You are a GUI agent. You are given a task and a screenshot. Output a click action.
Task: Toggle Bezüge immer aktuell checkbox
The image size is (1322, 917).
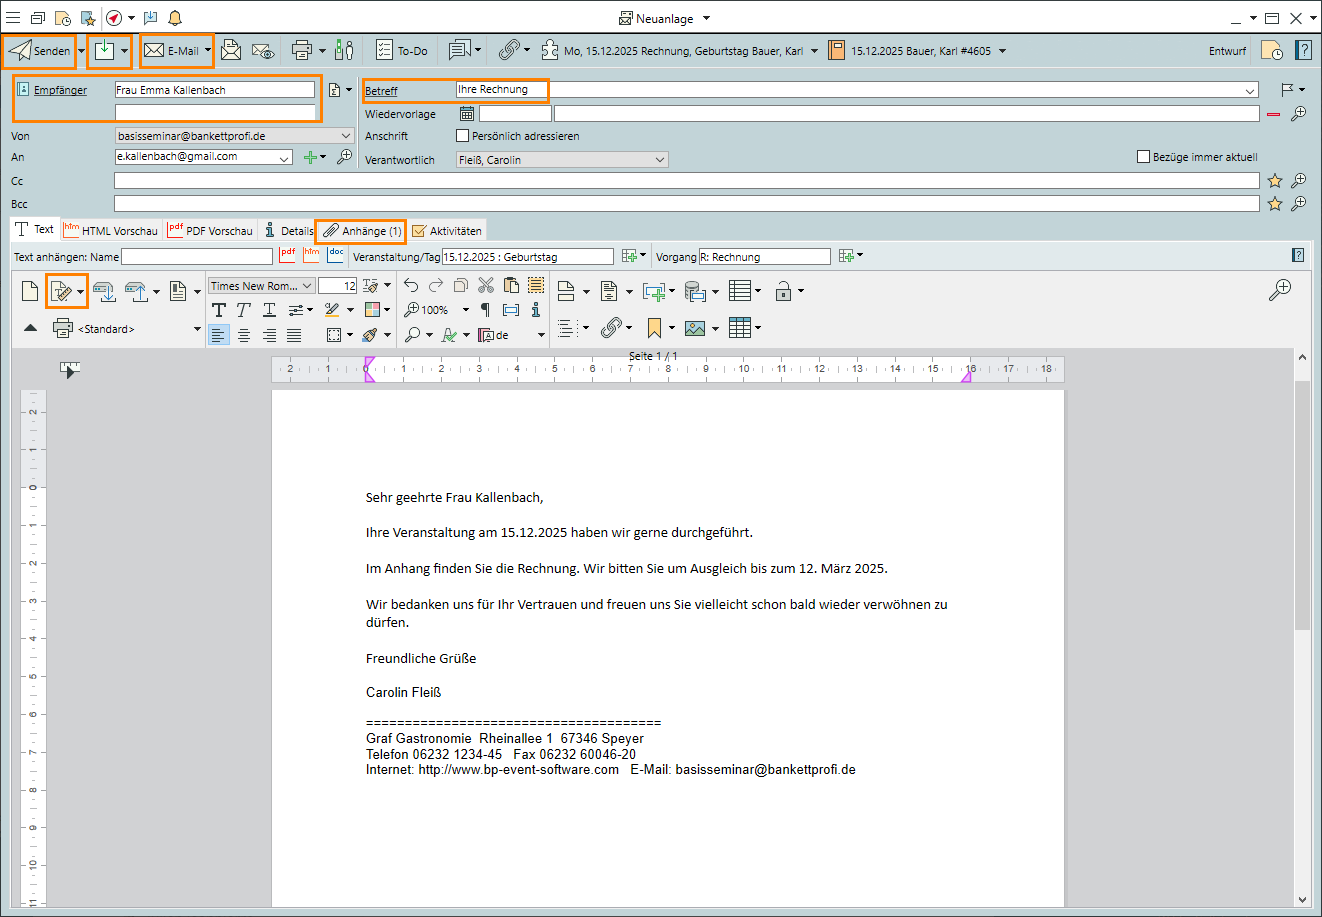[x=1144, y=157]
